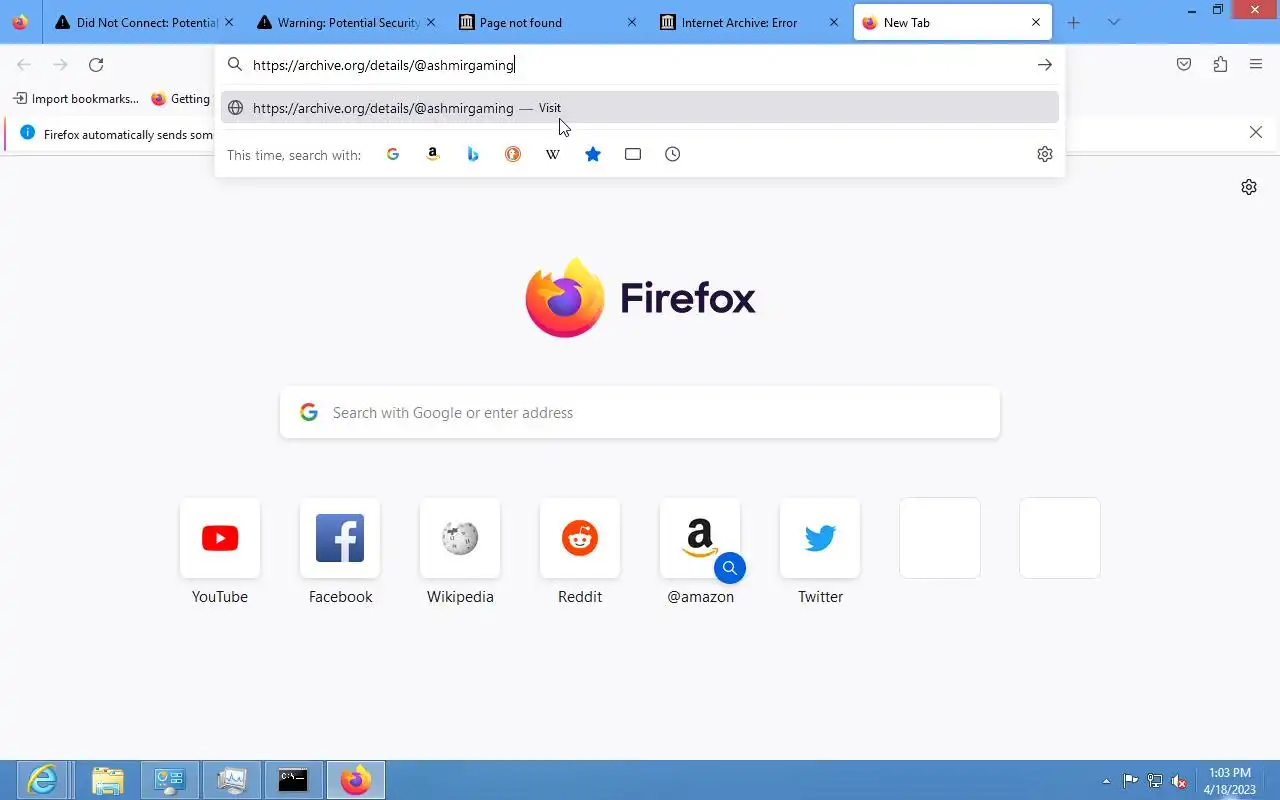Viewport: 1280px width, 800px height.
Task: Open the computer management taskbar item
Action: [169, 780]
